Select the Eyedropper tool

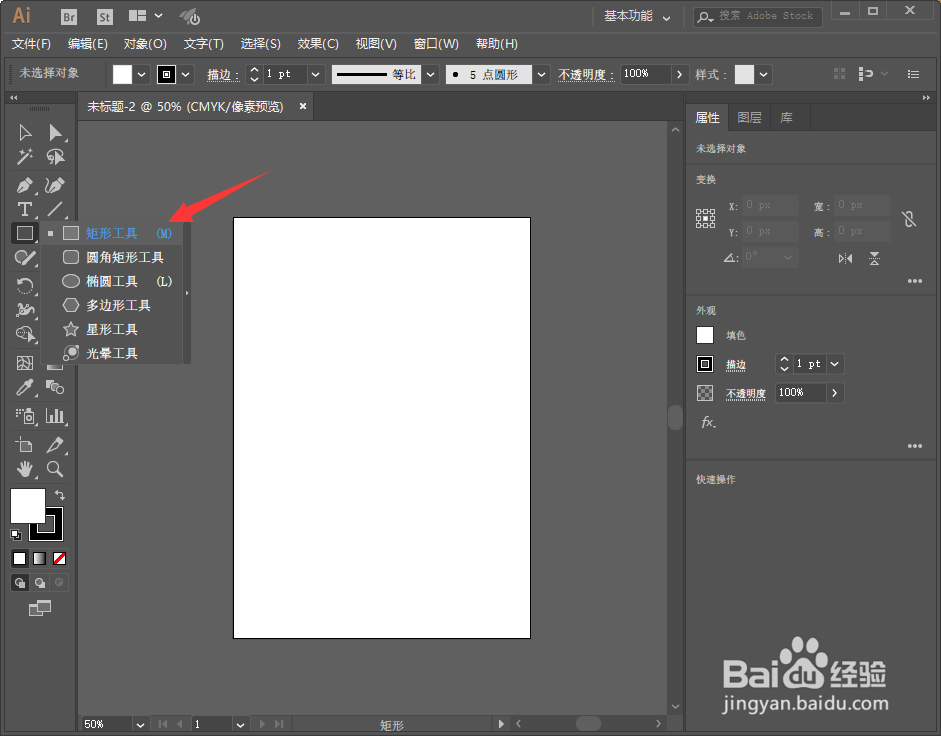(x=25, y=388)
